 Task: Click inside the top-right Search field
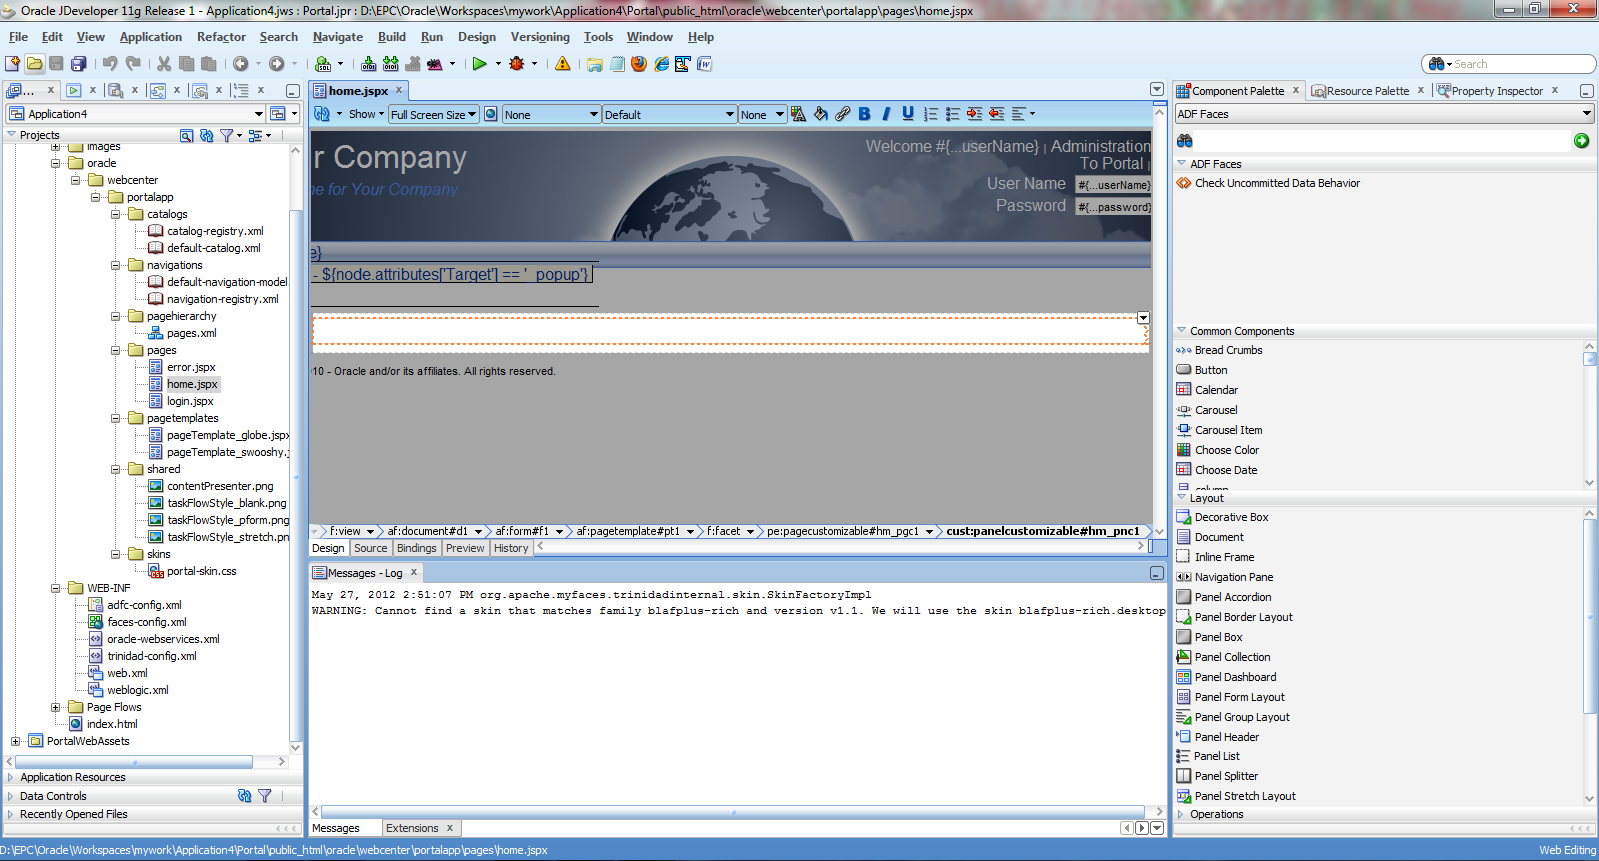[x=1520, y=64]
